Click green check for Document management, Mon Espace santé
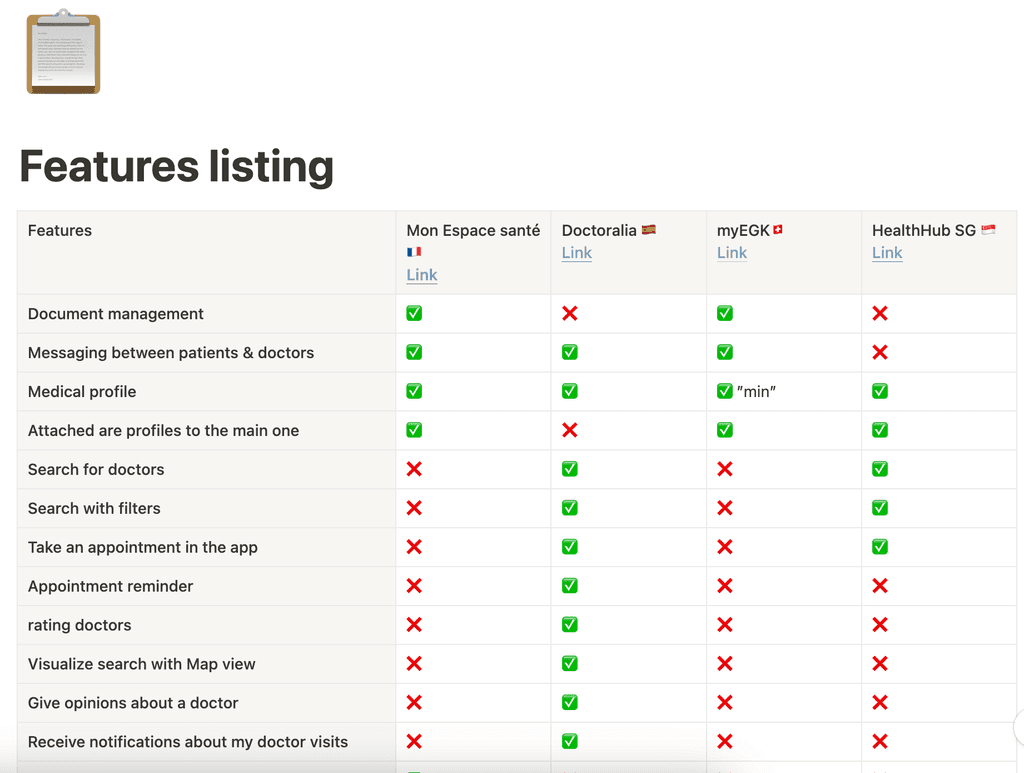This screenshot has height=773, width=1024. [x=414, y=313]
